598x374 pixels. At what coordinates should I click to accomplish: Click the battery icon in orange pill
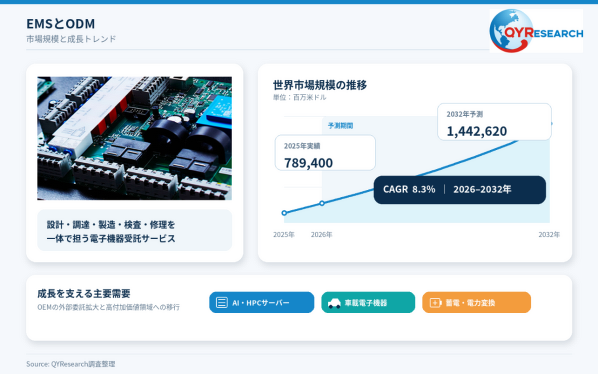[436, 303]
